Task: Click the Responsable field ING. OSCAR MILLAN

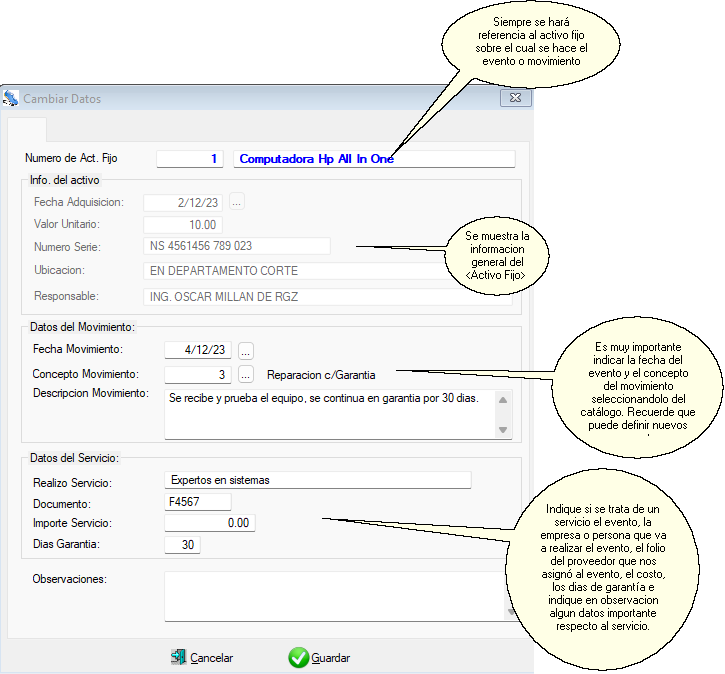Action: coord(328,297)
